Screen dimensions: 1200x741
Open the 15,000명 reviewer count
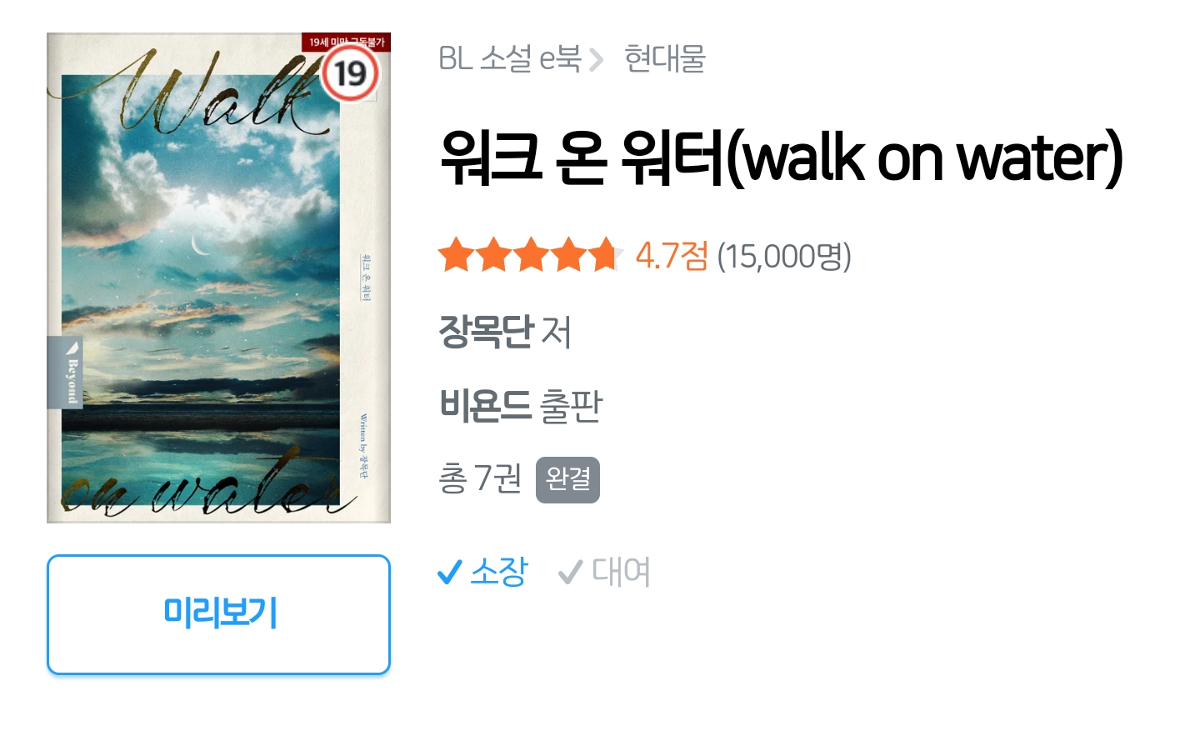(784, 257)
